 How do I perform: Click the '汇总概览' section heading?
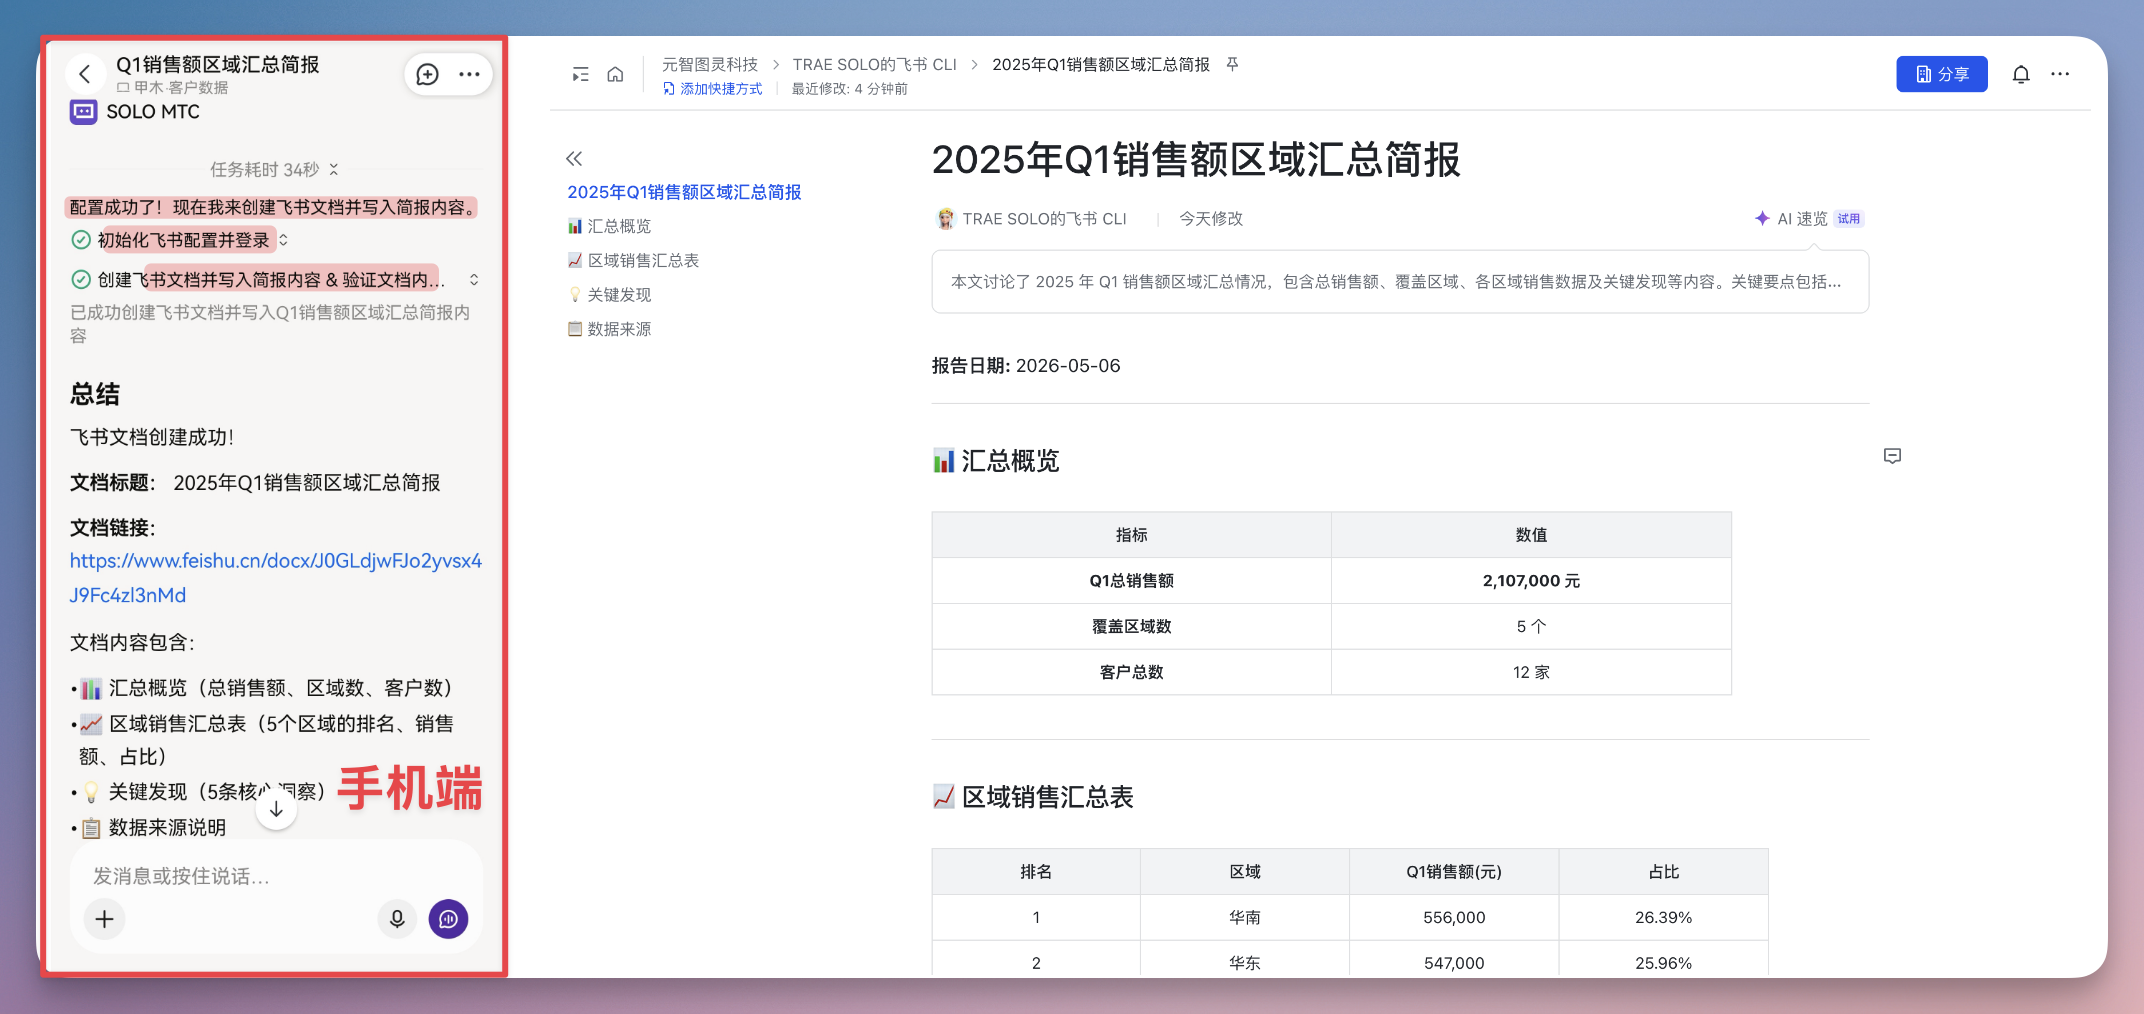[996, 461]
